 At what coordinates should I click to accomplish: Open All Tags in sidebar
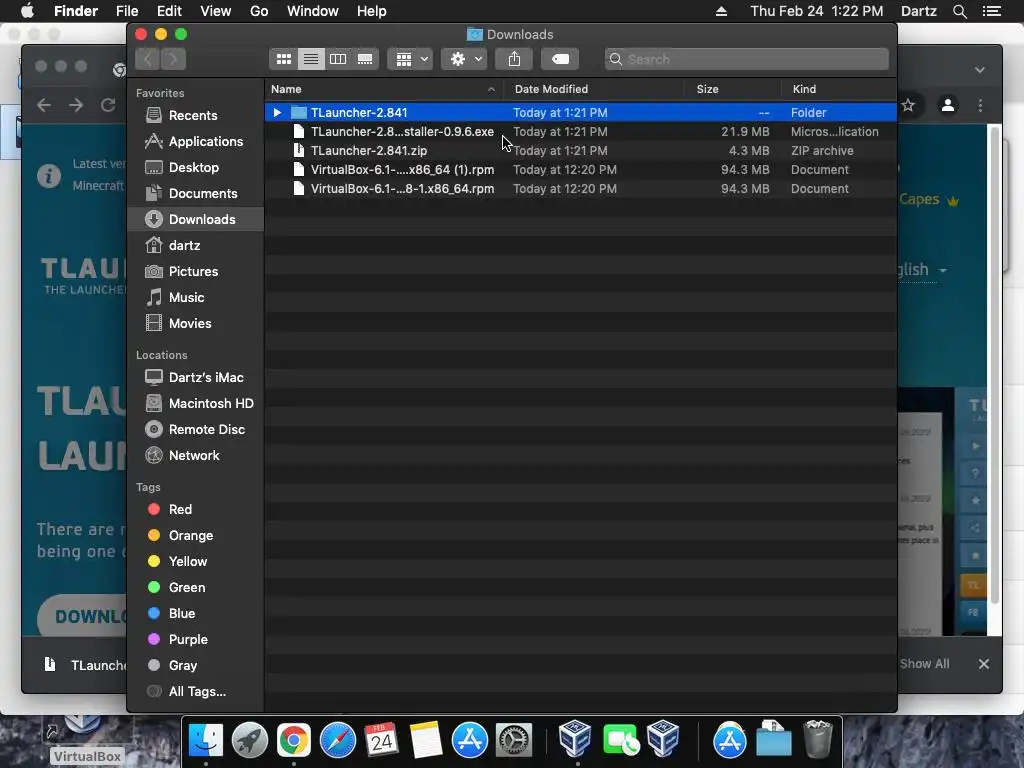(195, 692)
